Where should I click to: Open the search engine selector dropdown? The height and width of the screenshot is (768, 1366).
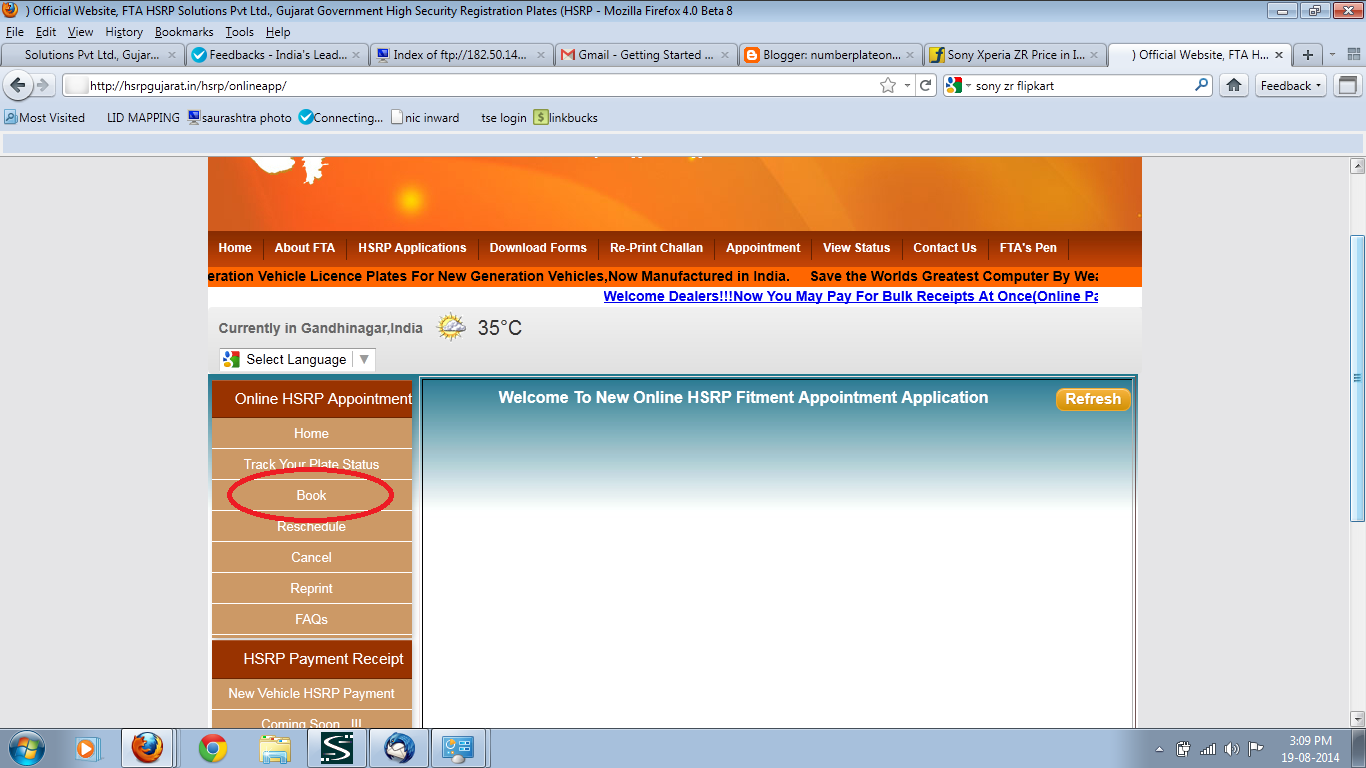point(966,85)
